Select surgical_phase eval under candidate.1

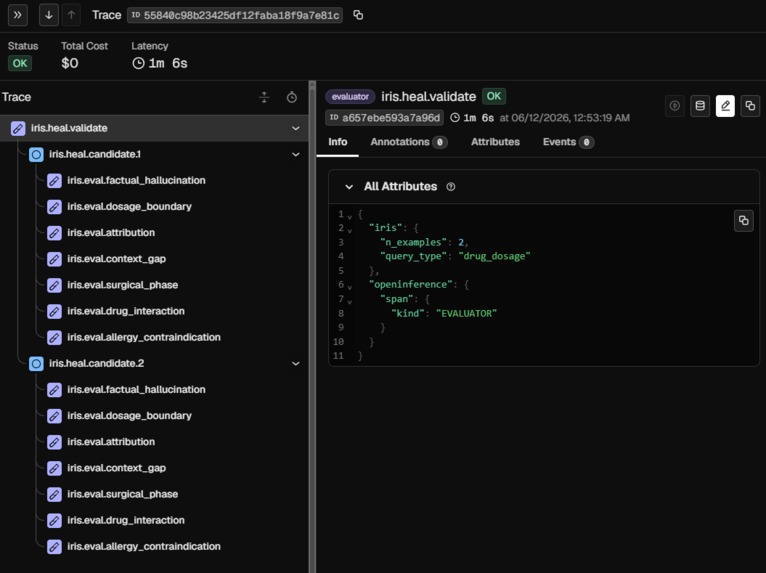(154, 285)
